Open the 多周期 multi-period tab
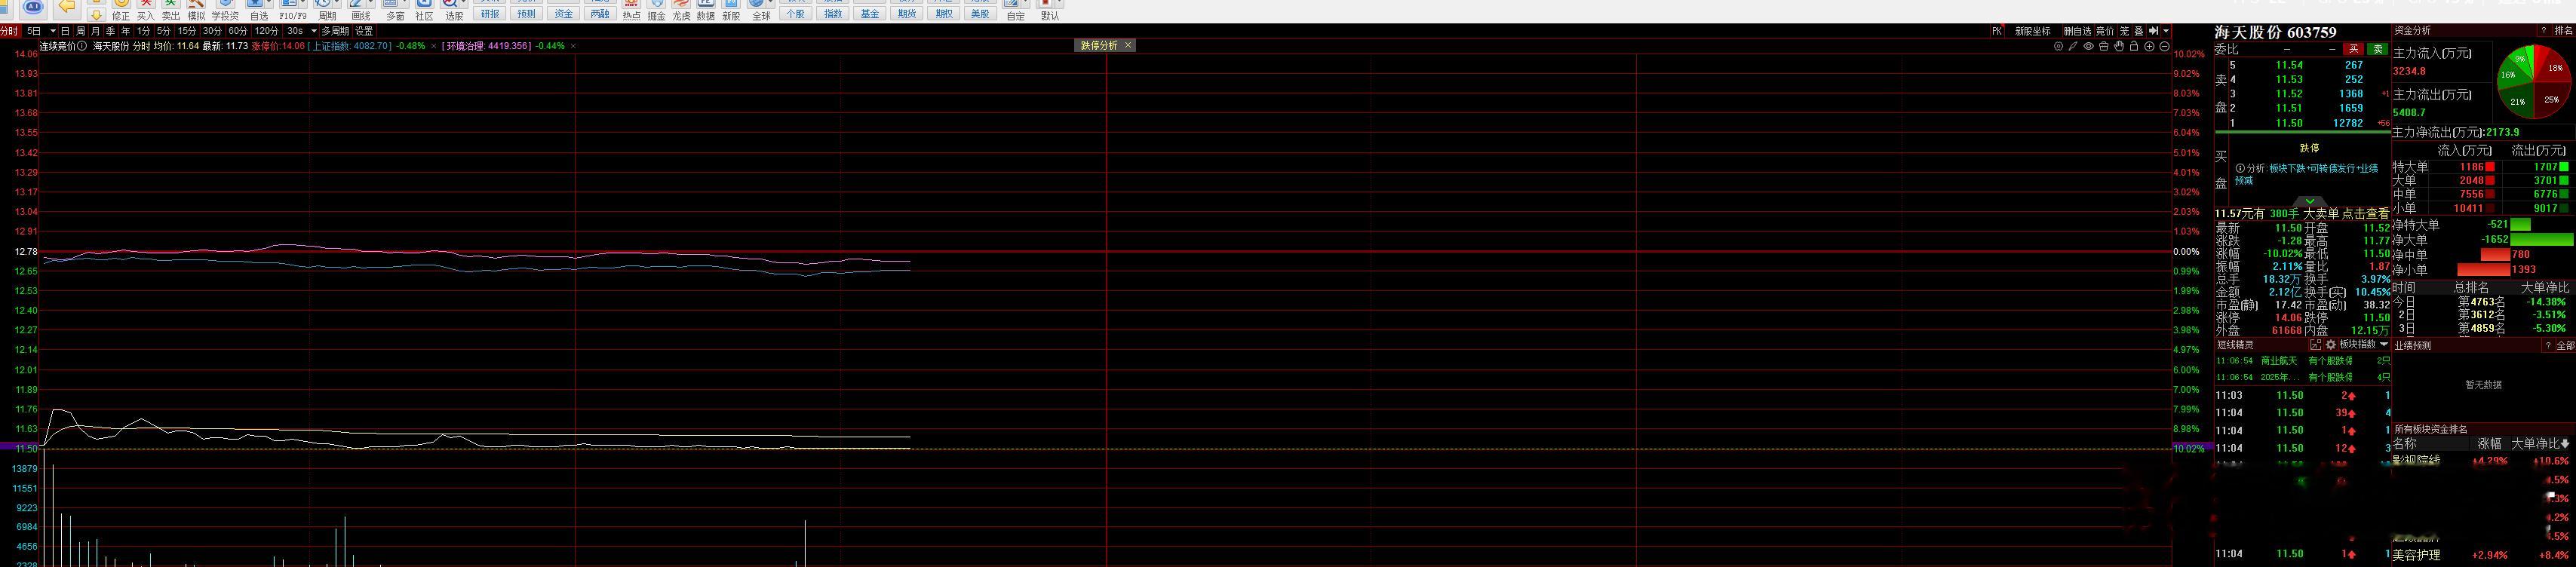 (x=335, y=31)
